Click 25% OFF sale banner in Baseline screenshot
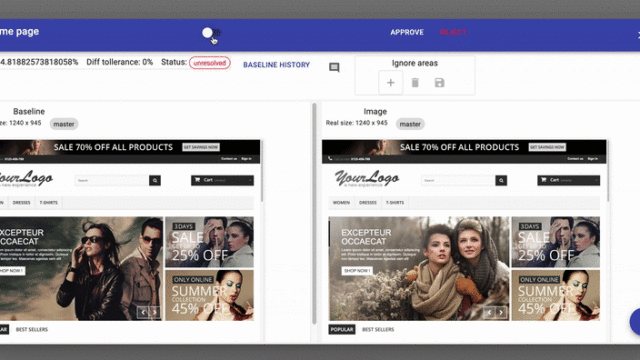The image size is (640, 360). 209,242
